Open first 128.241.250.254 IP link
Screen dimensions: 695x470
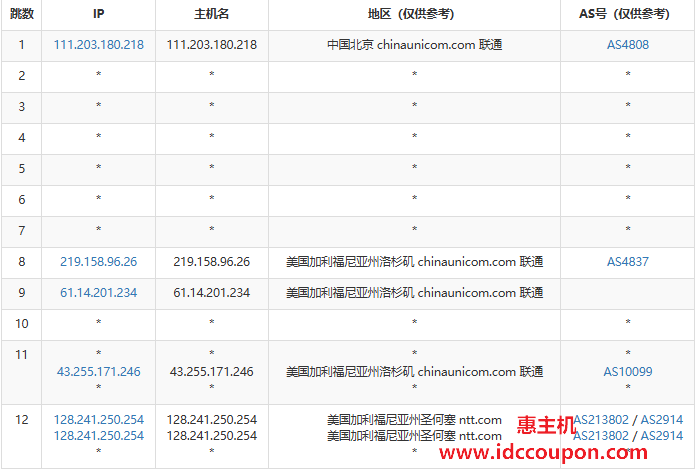point(98,419)
